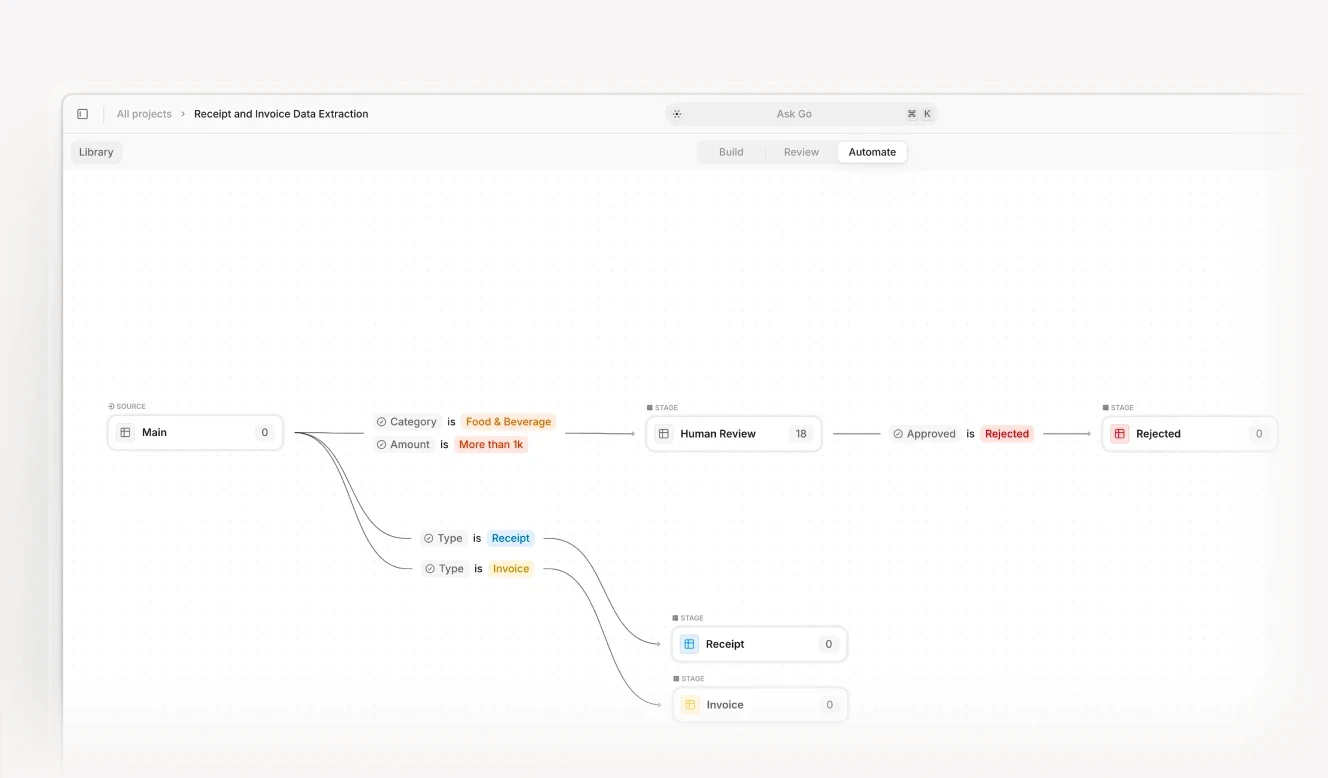Viewport: 1328px width, 778px height.
Task: Open the Type chip before Invoice
Action: pos(444,569)
